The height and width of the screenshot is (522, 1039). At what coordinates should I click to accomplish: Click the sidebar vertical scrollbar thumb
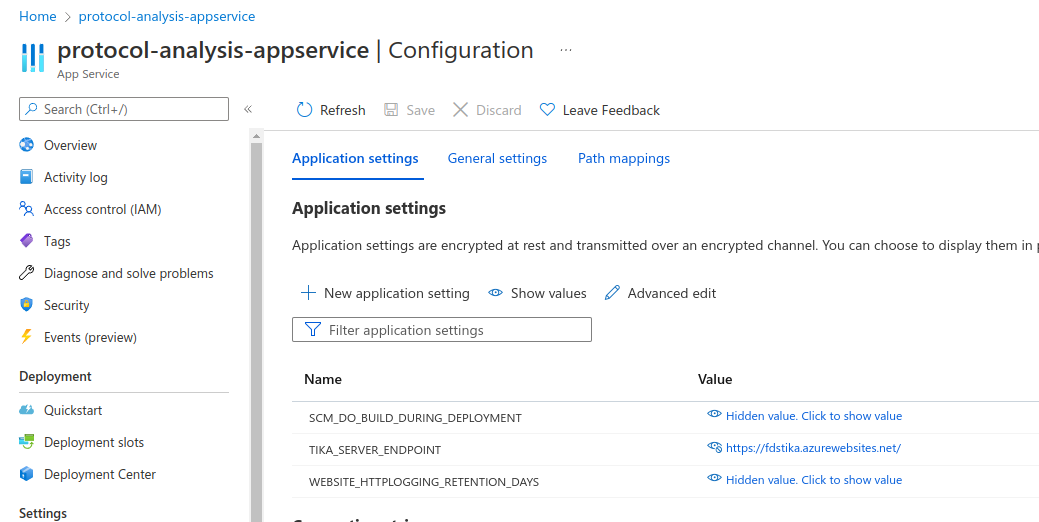click(x=256, y=331)
